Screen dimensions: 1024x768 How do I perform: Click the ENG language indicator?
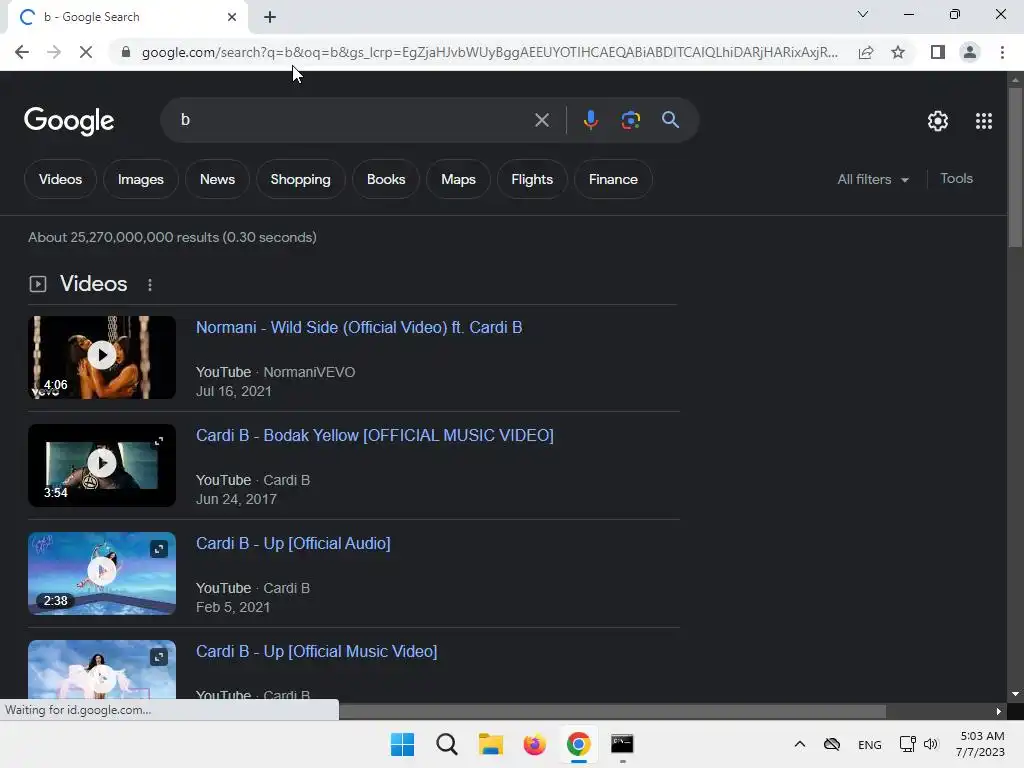[x=869, y=744]
